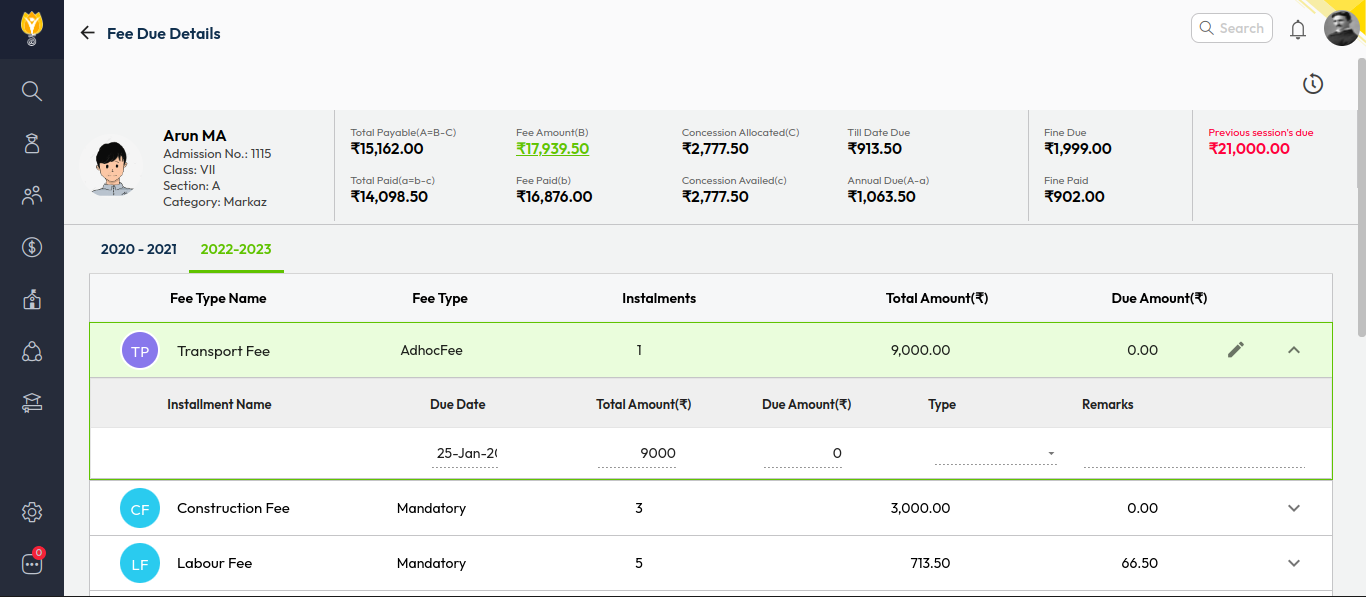Click the user profile avatar at top right
The height and width of the screenshot is (597, 1366).
pyautogui.click(x=1341, y=28)
